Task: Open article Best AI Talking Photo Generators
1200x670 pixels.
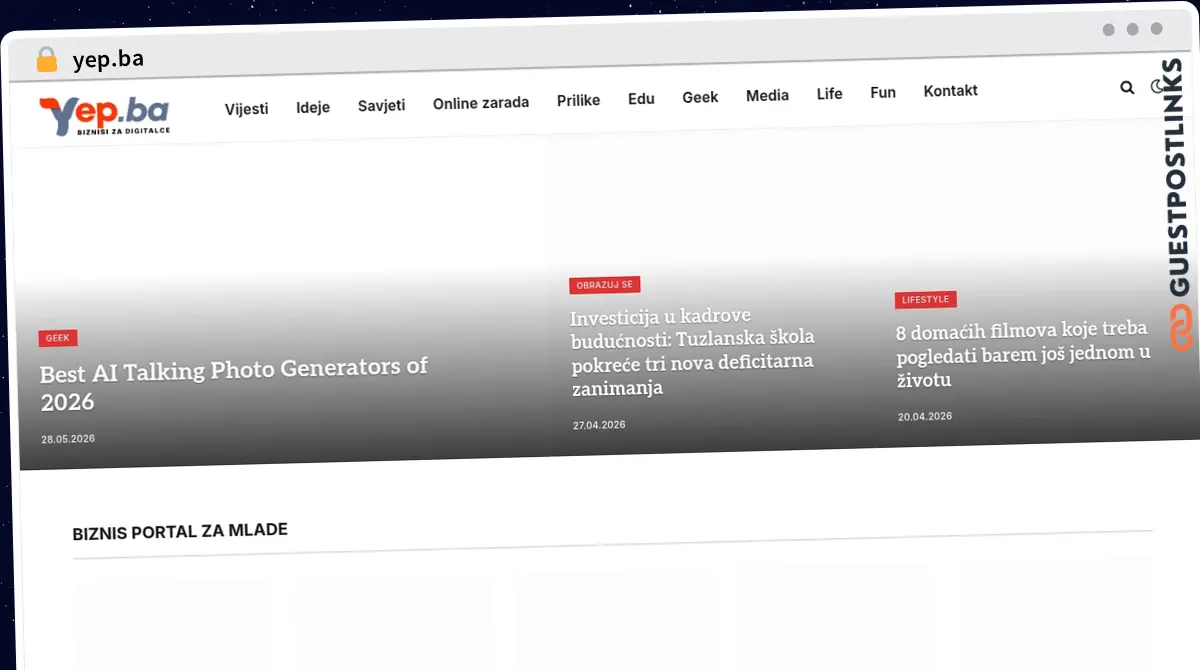Action: 235,383
